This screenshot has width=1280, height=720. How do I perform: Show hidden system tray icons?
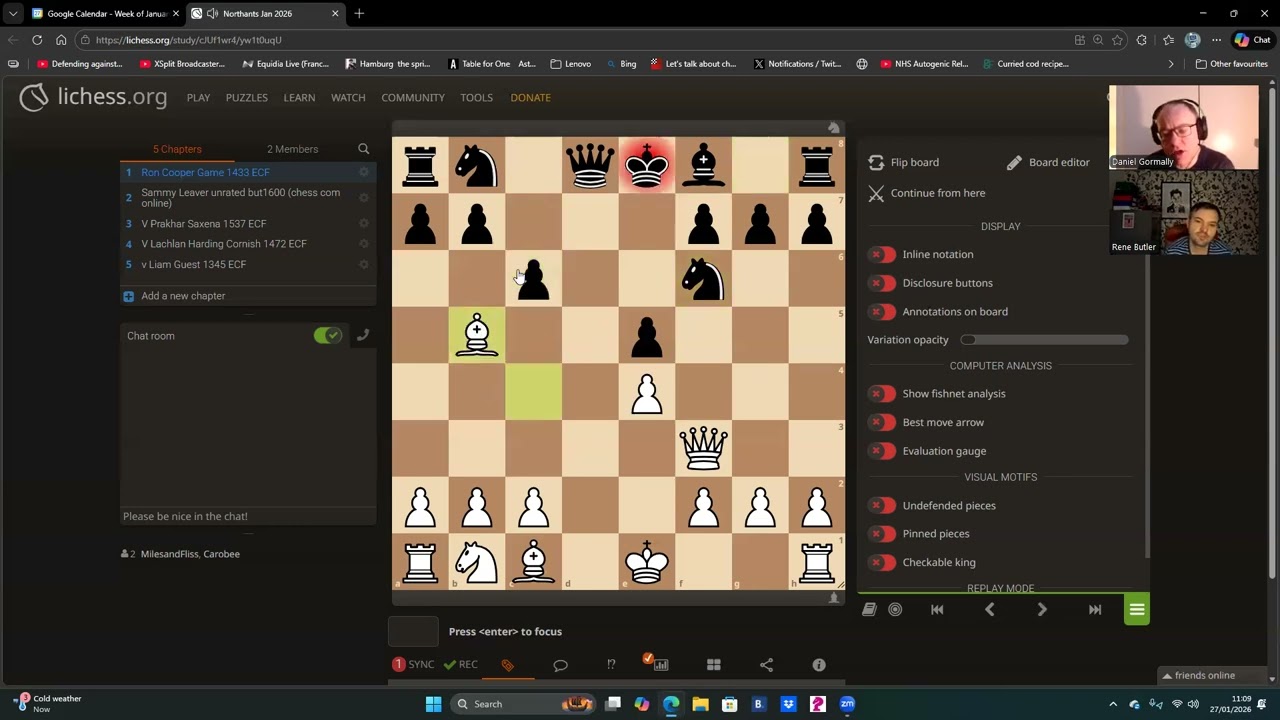pyautogui.click(x=1113, y=704)
